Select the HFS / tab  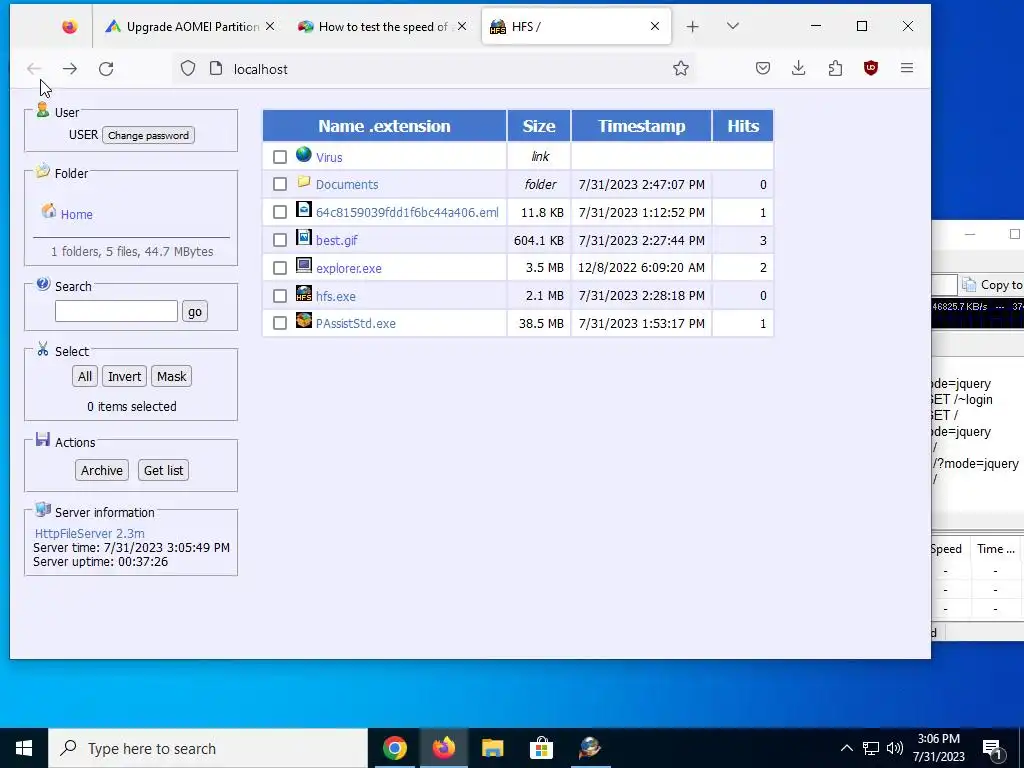pos(577,27)
